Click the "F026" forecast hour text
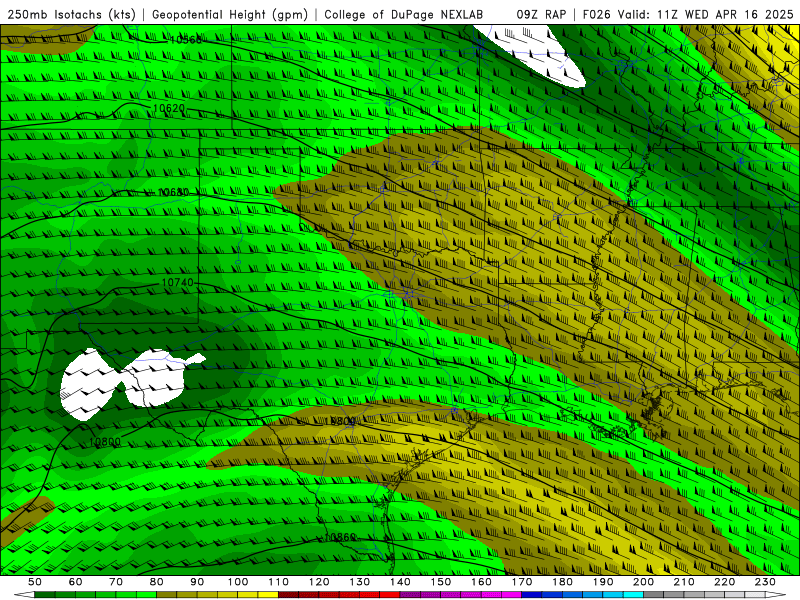The height and width of the screenshot is (600, 800). 596,14
